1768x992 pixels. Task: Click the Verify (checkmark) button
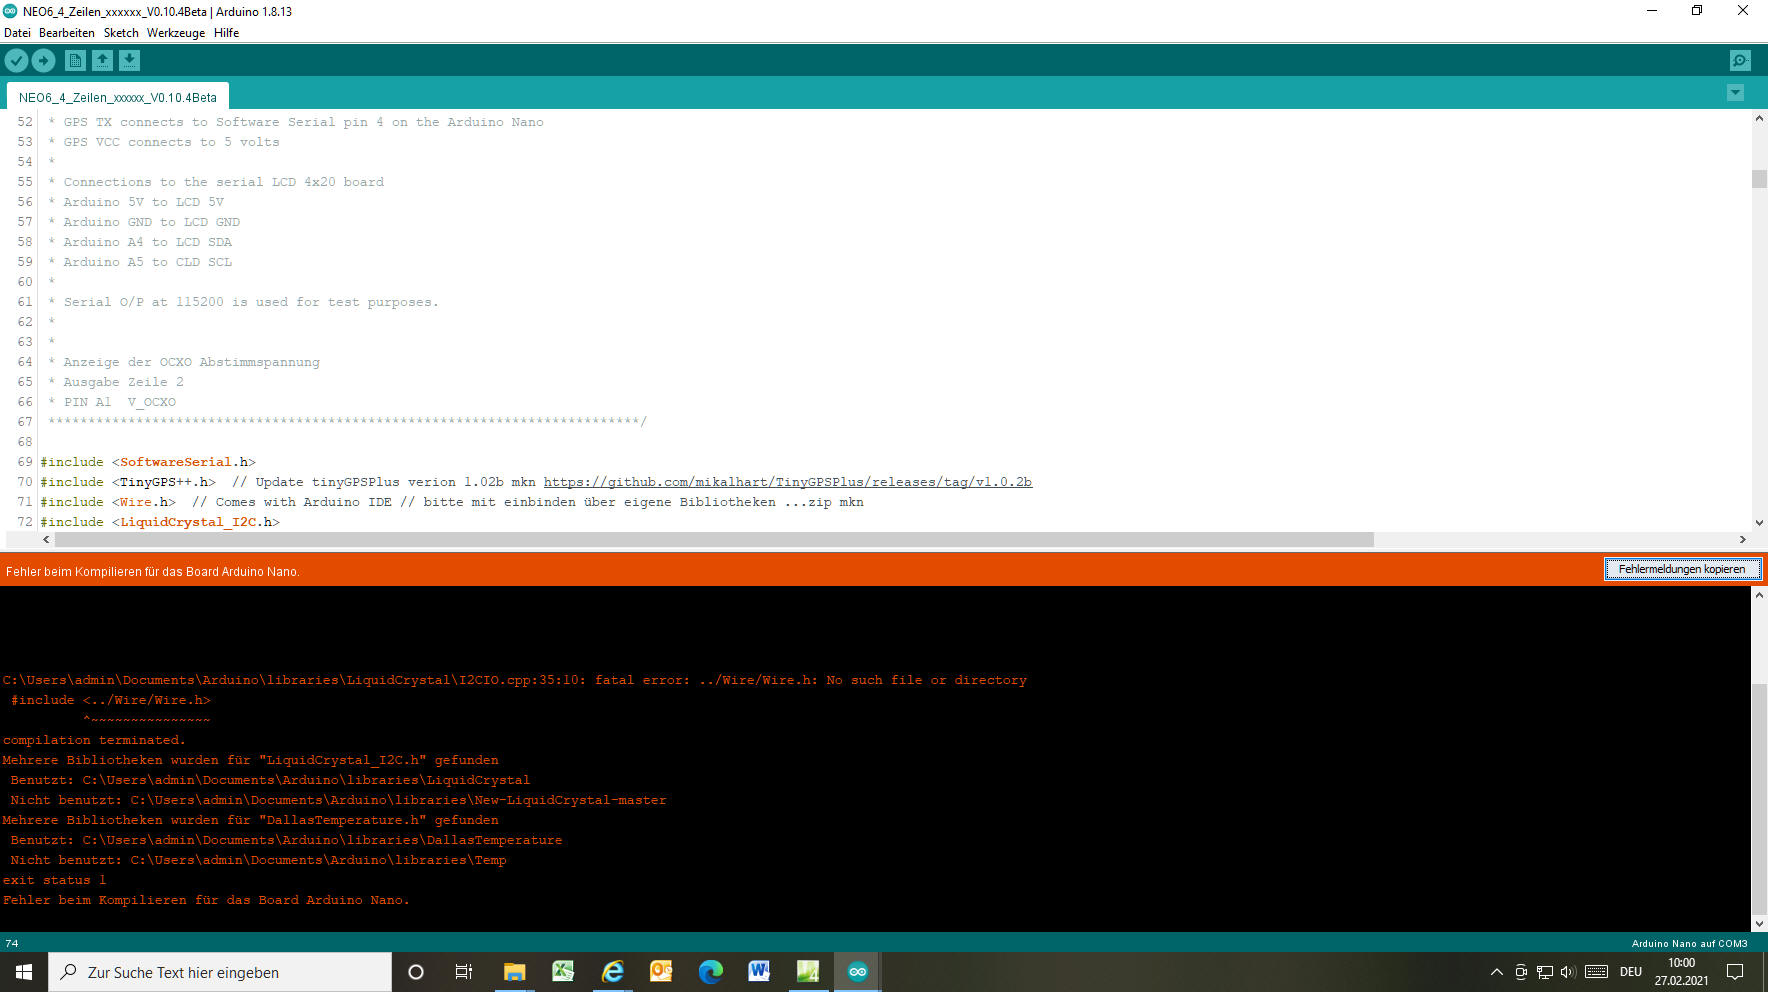[16, 61]
